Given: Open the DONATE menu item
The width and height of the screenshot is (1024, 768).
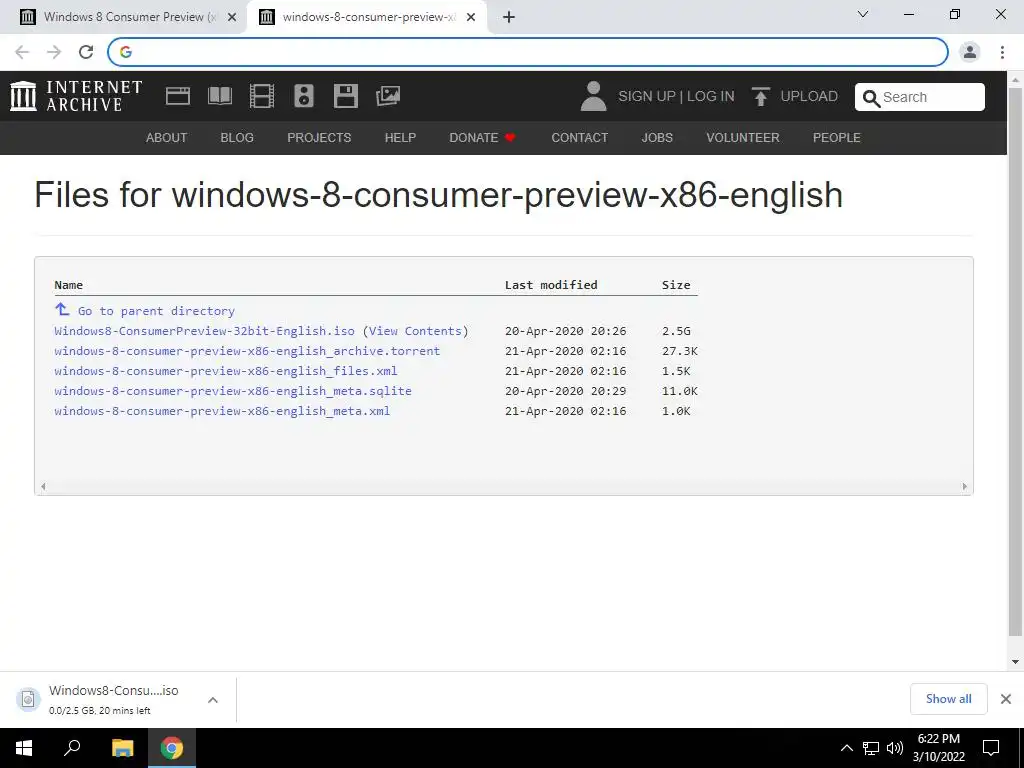Looking at the screenshot, I should pos(482,138).
